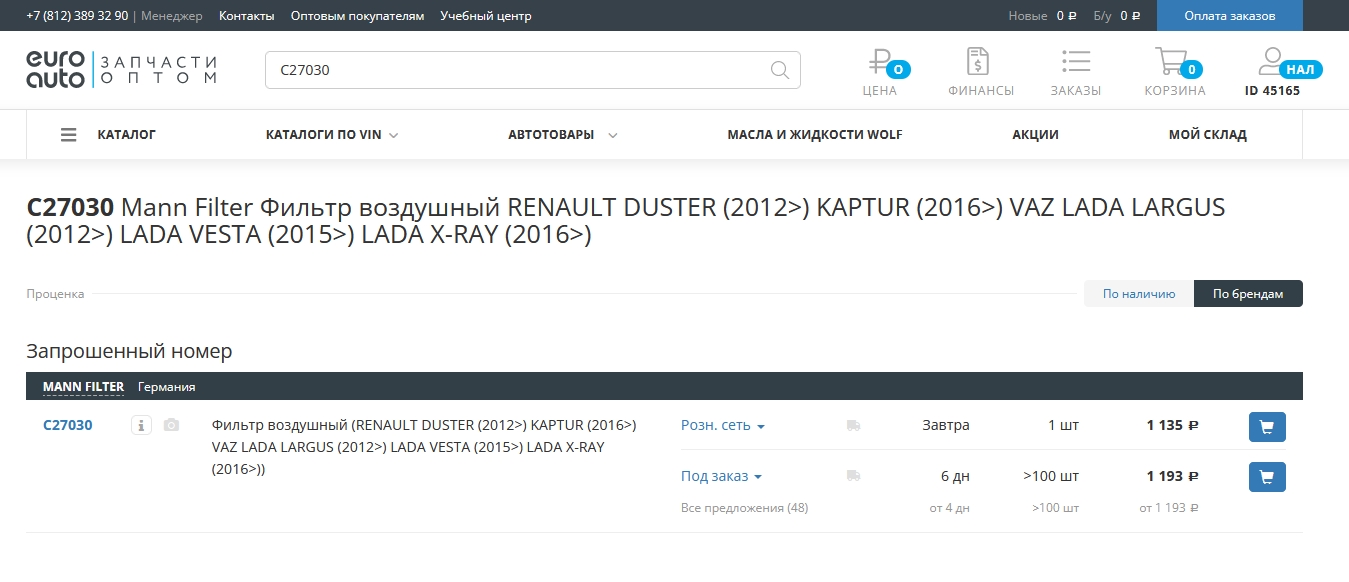This screenshot has height=582, width=1349.
Task: Click the 6 дн delivery value
Action: (x=955, y=476)
